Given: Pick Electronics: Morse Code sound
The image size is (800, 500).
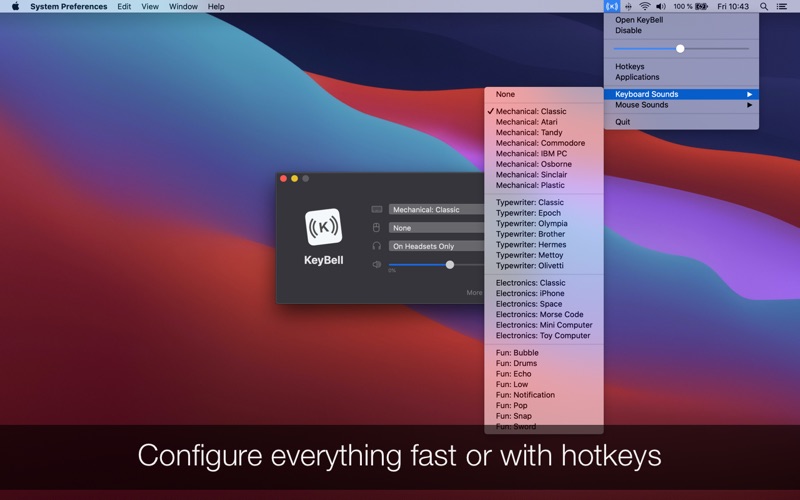Looking at the screenshot, I should tap(544, 315).
